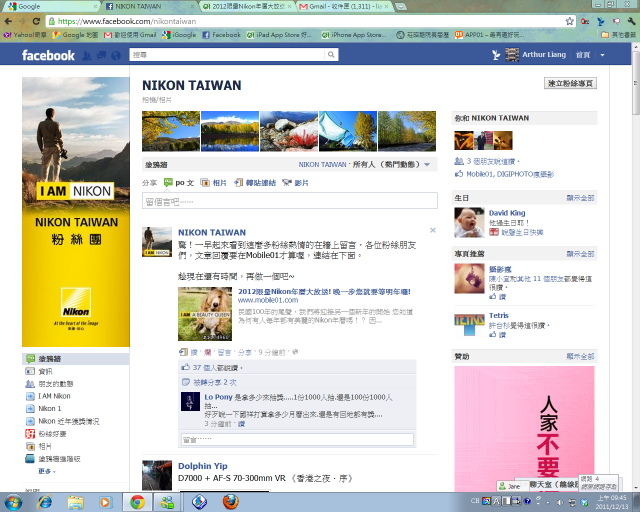Bookmark this page with the star icon
The height and width of the screenshot is (512, 640).
tap(569, 21)
